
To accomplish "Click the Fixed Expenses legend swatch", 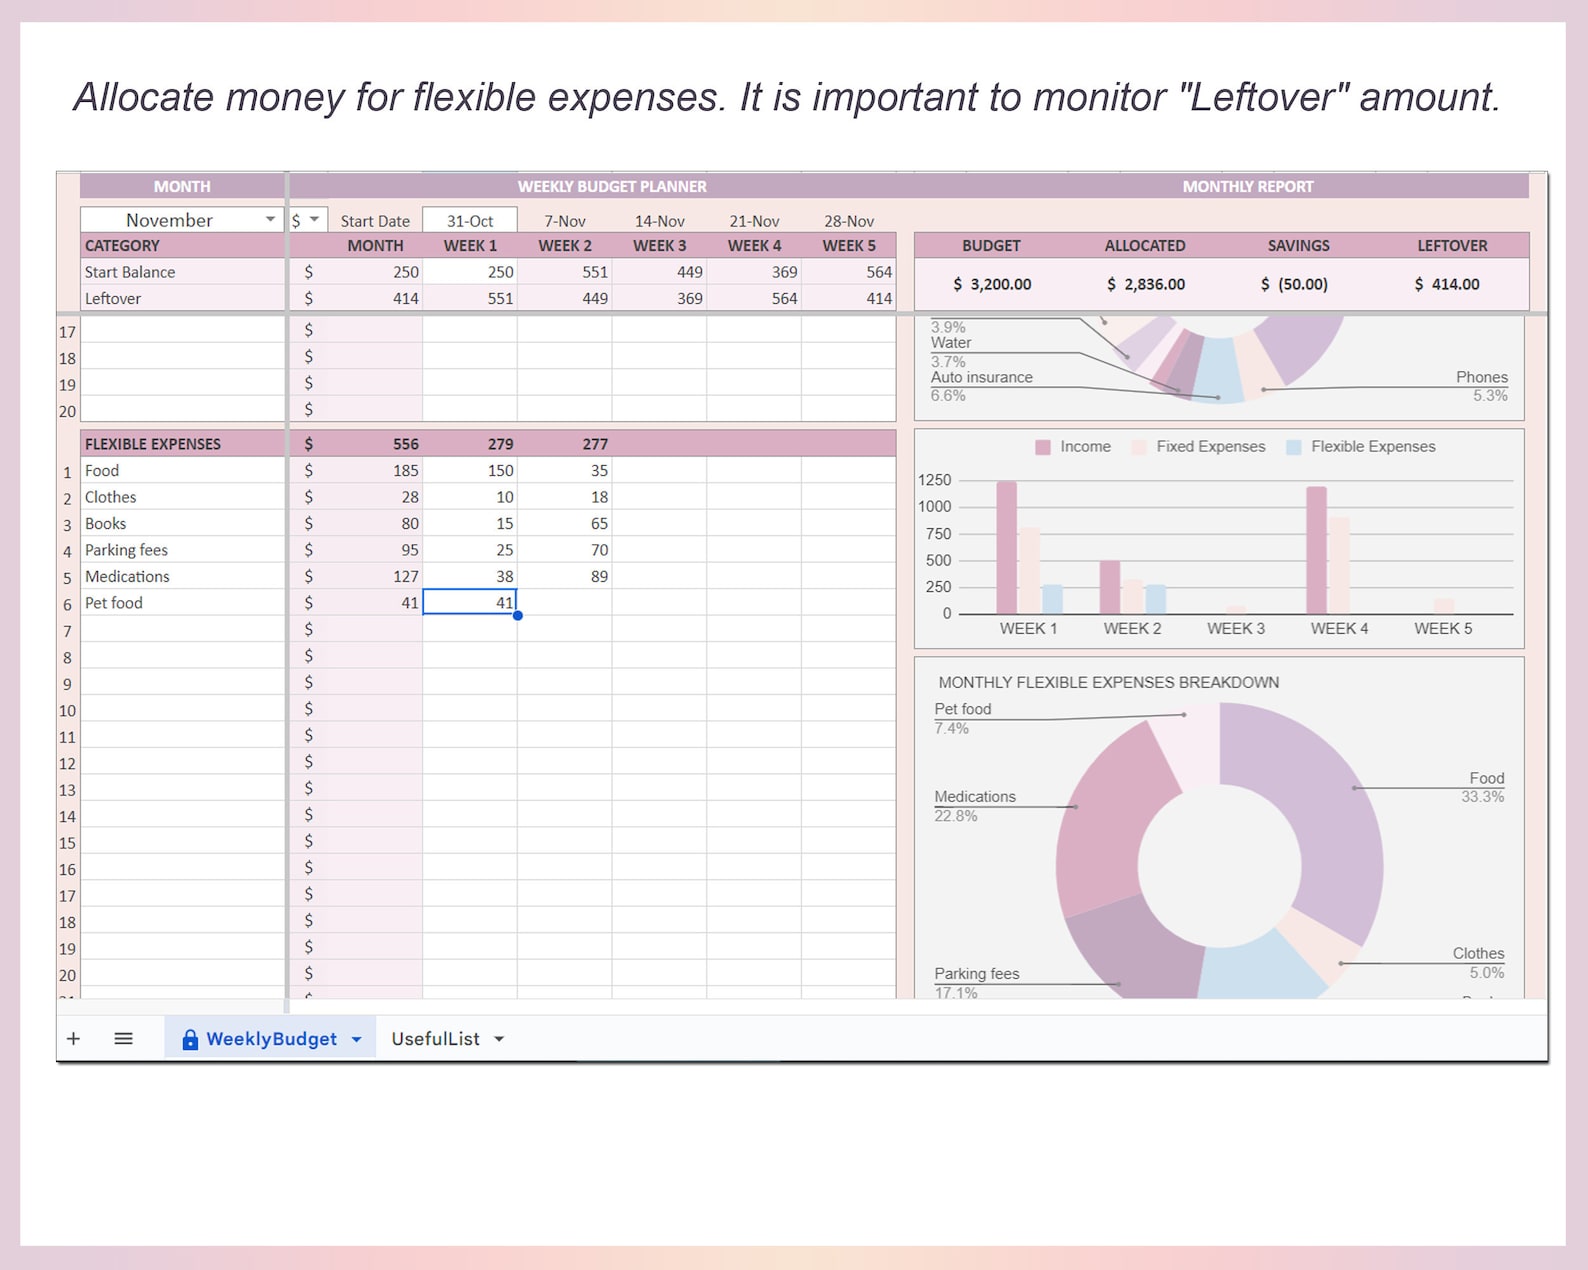I will point(1139,447).
